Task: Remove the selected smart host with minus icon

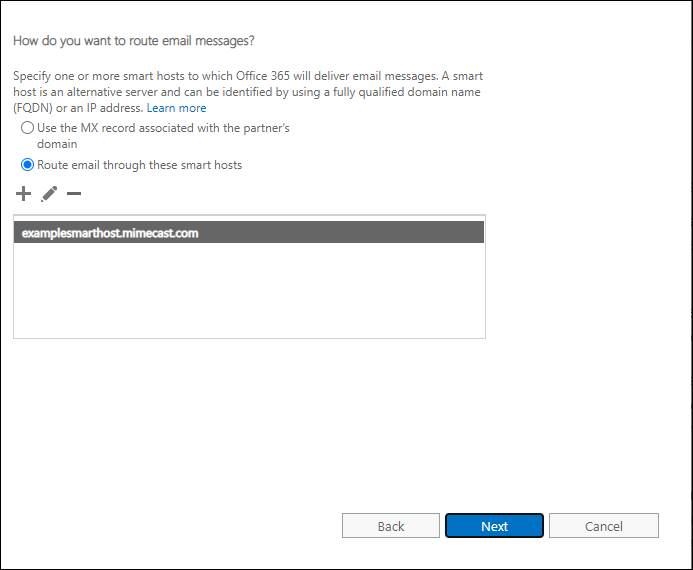Action: pyautogui.click(x=74, y=193)
